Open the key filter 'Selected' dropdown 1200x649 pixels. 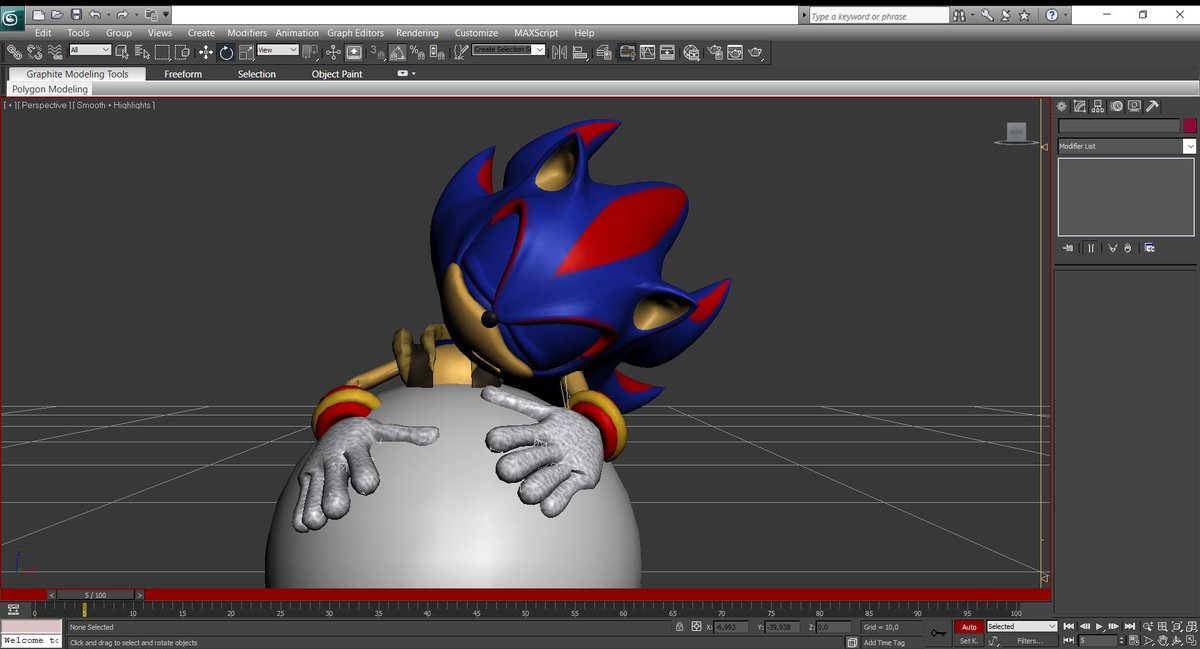click(1022, 626)
